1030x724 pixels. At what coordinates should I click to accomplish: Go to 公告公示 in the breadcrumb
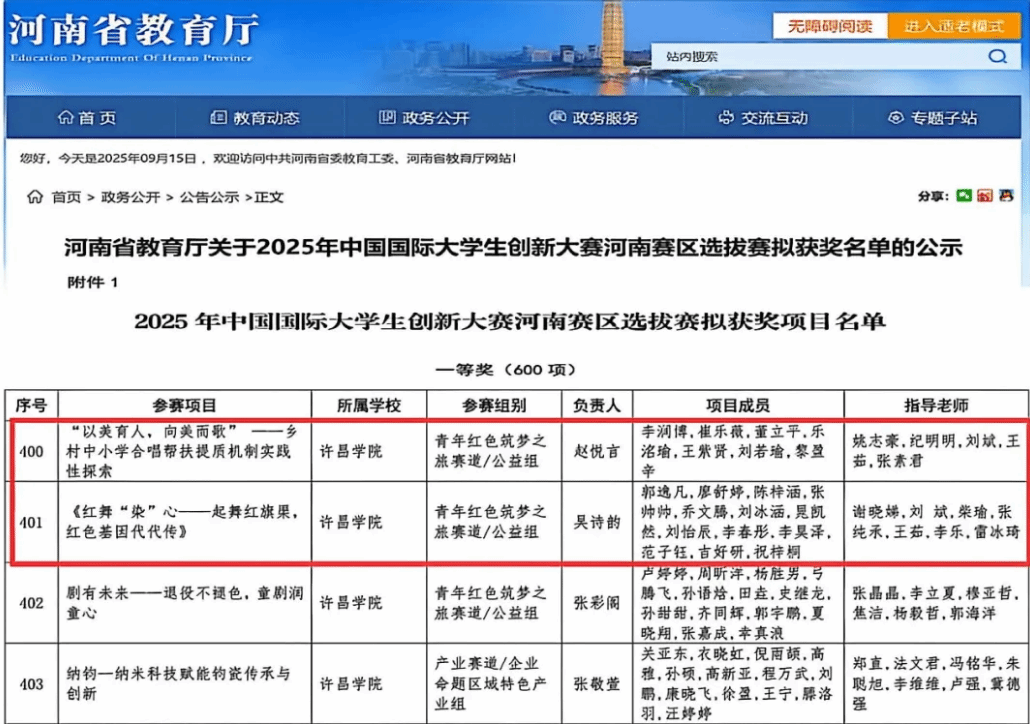point(209,197)
